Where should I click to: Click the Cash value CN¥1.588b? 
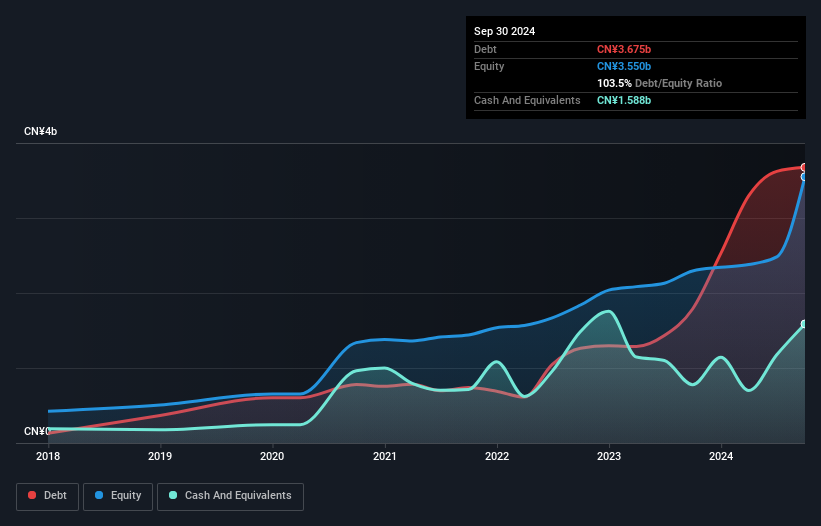tap(624, 100)
